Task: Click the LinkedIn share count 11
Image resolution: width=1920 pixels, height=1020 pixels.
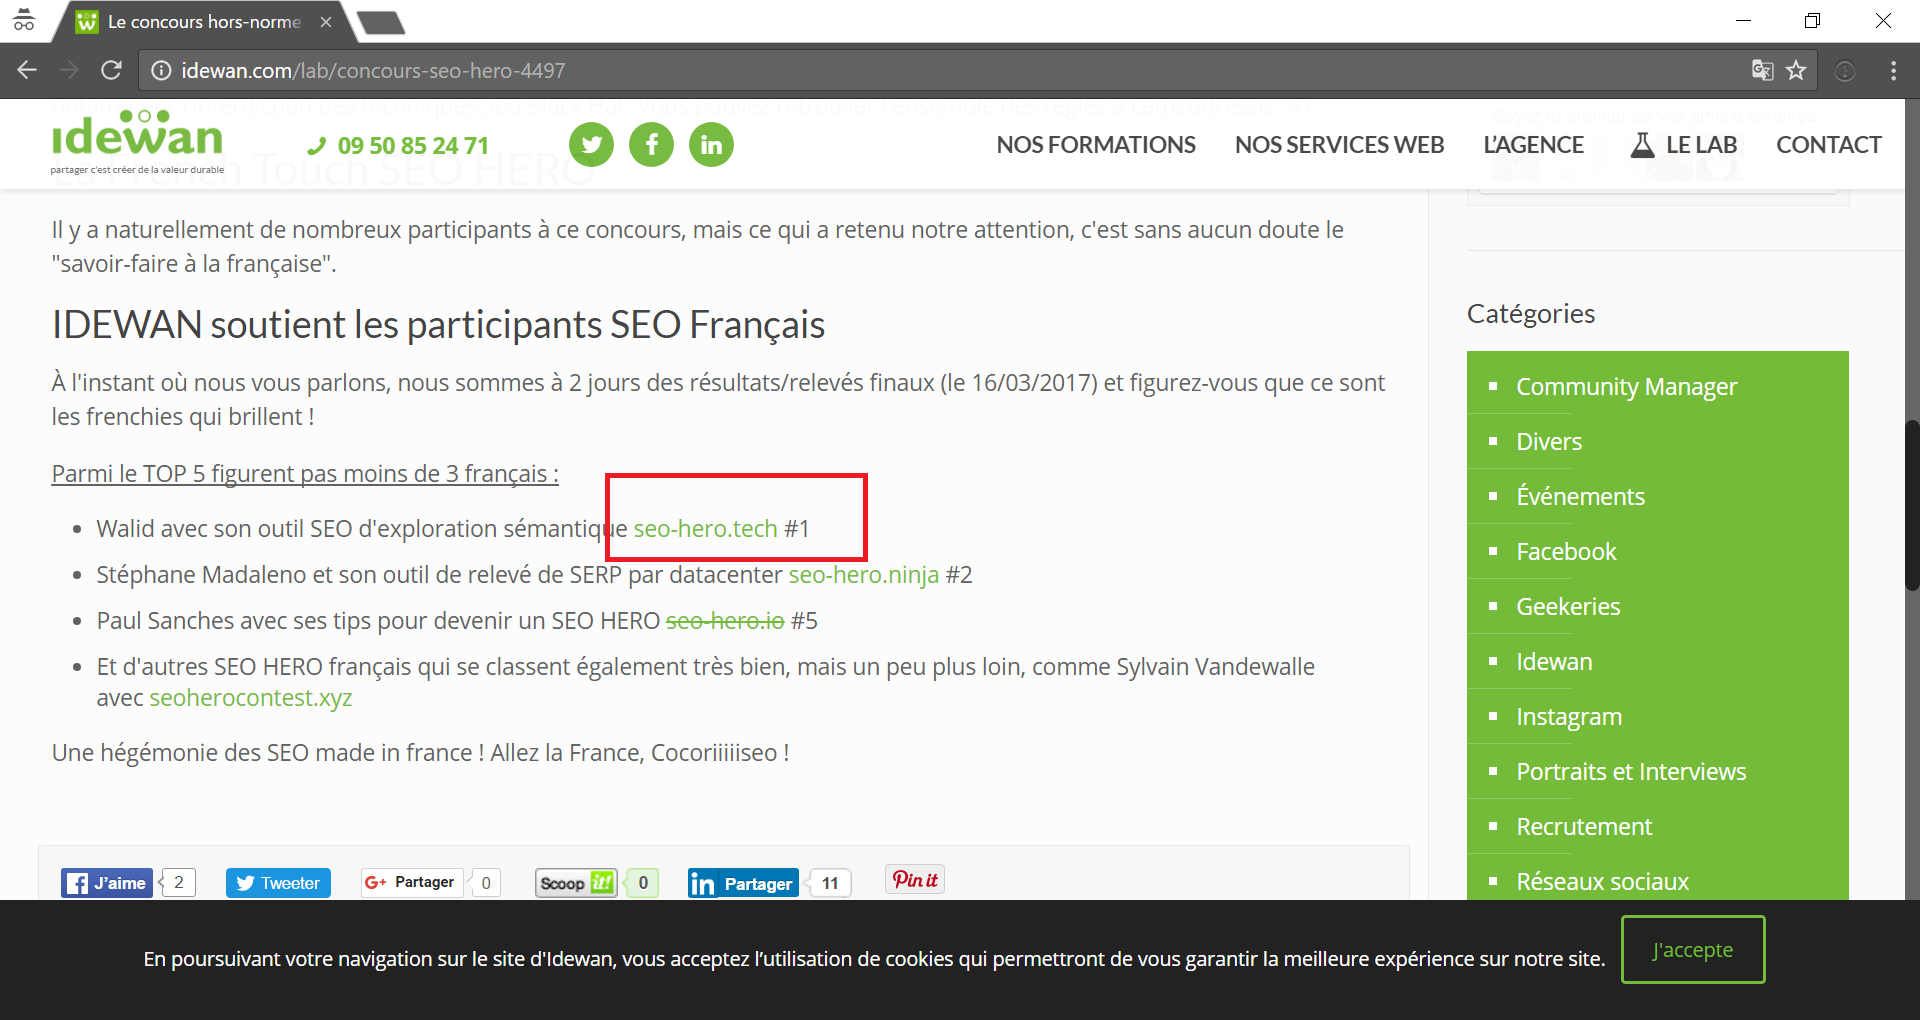Action: (830, 883)
